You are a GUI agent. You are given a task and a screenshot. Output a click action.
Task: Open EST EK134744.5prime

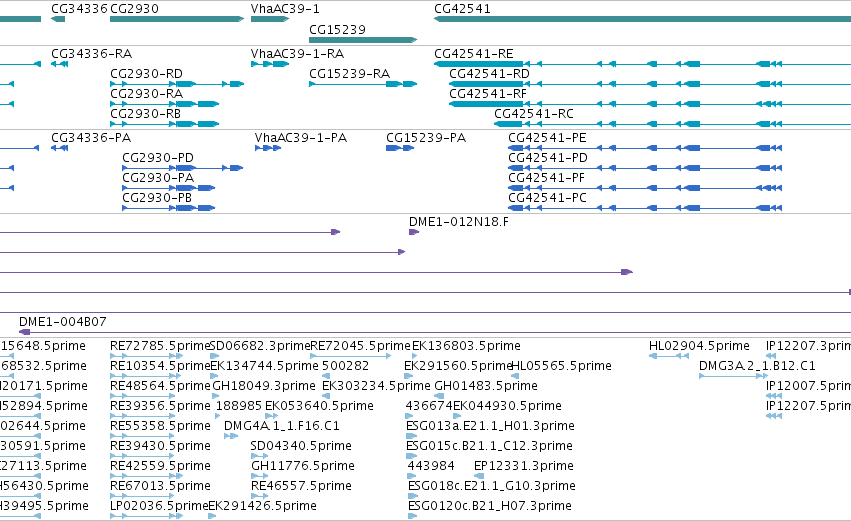point(264,366)
